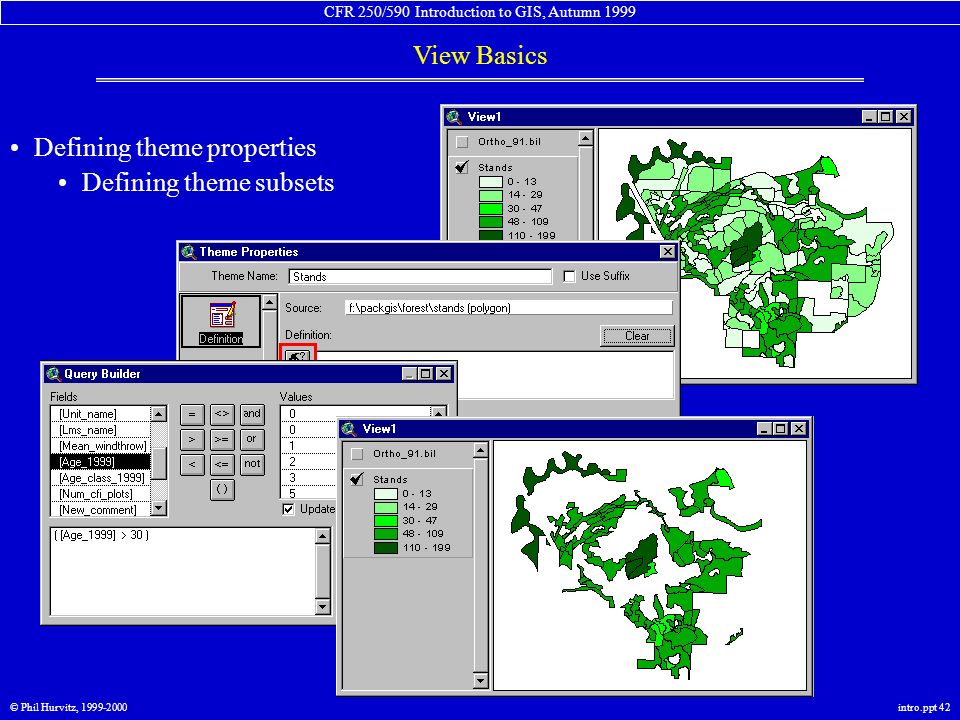Screen dimensions: 960x720
Task: Click the >= operator button
Action: tap(222, 440)
